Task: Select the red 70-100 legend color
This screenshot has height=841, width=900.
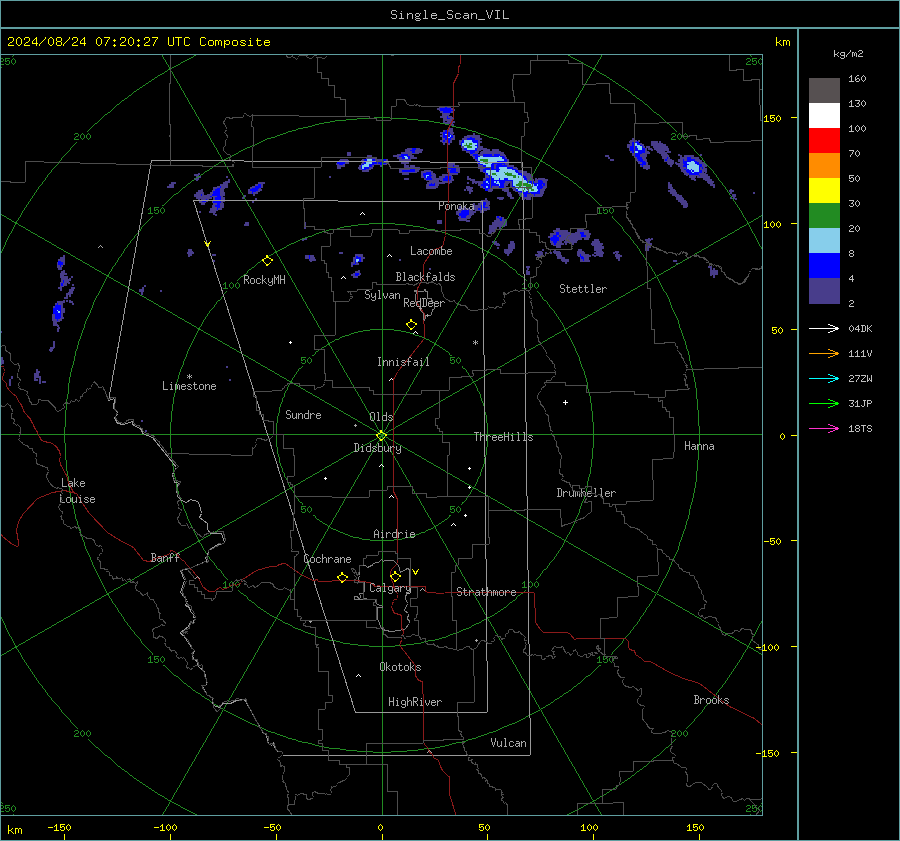Action: [824, 141]
